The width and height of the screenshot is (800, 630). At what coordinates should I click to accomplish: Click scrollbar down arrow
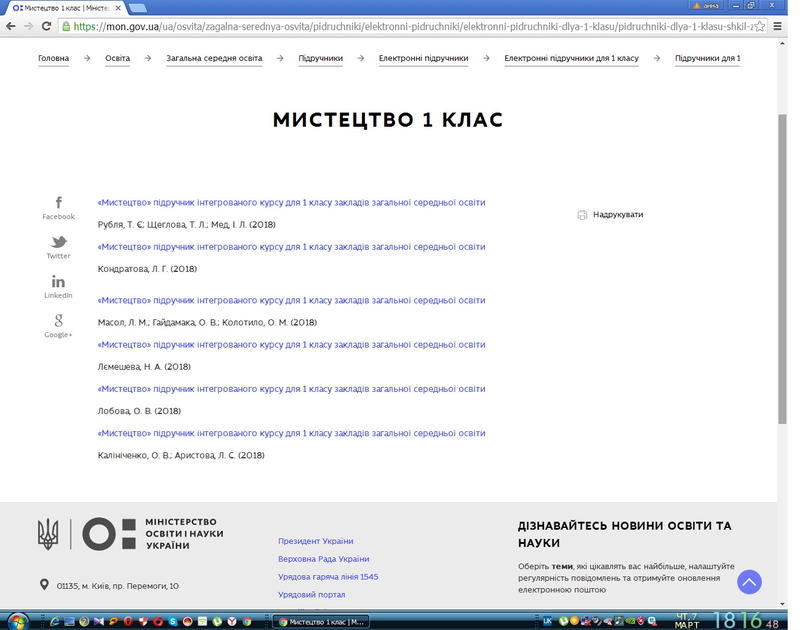(x=783, y=604)
